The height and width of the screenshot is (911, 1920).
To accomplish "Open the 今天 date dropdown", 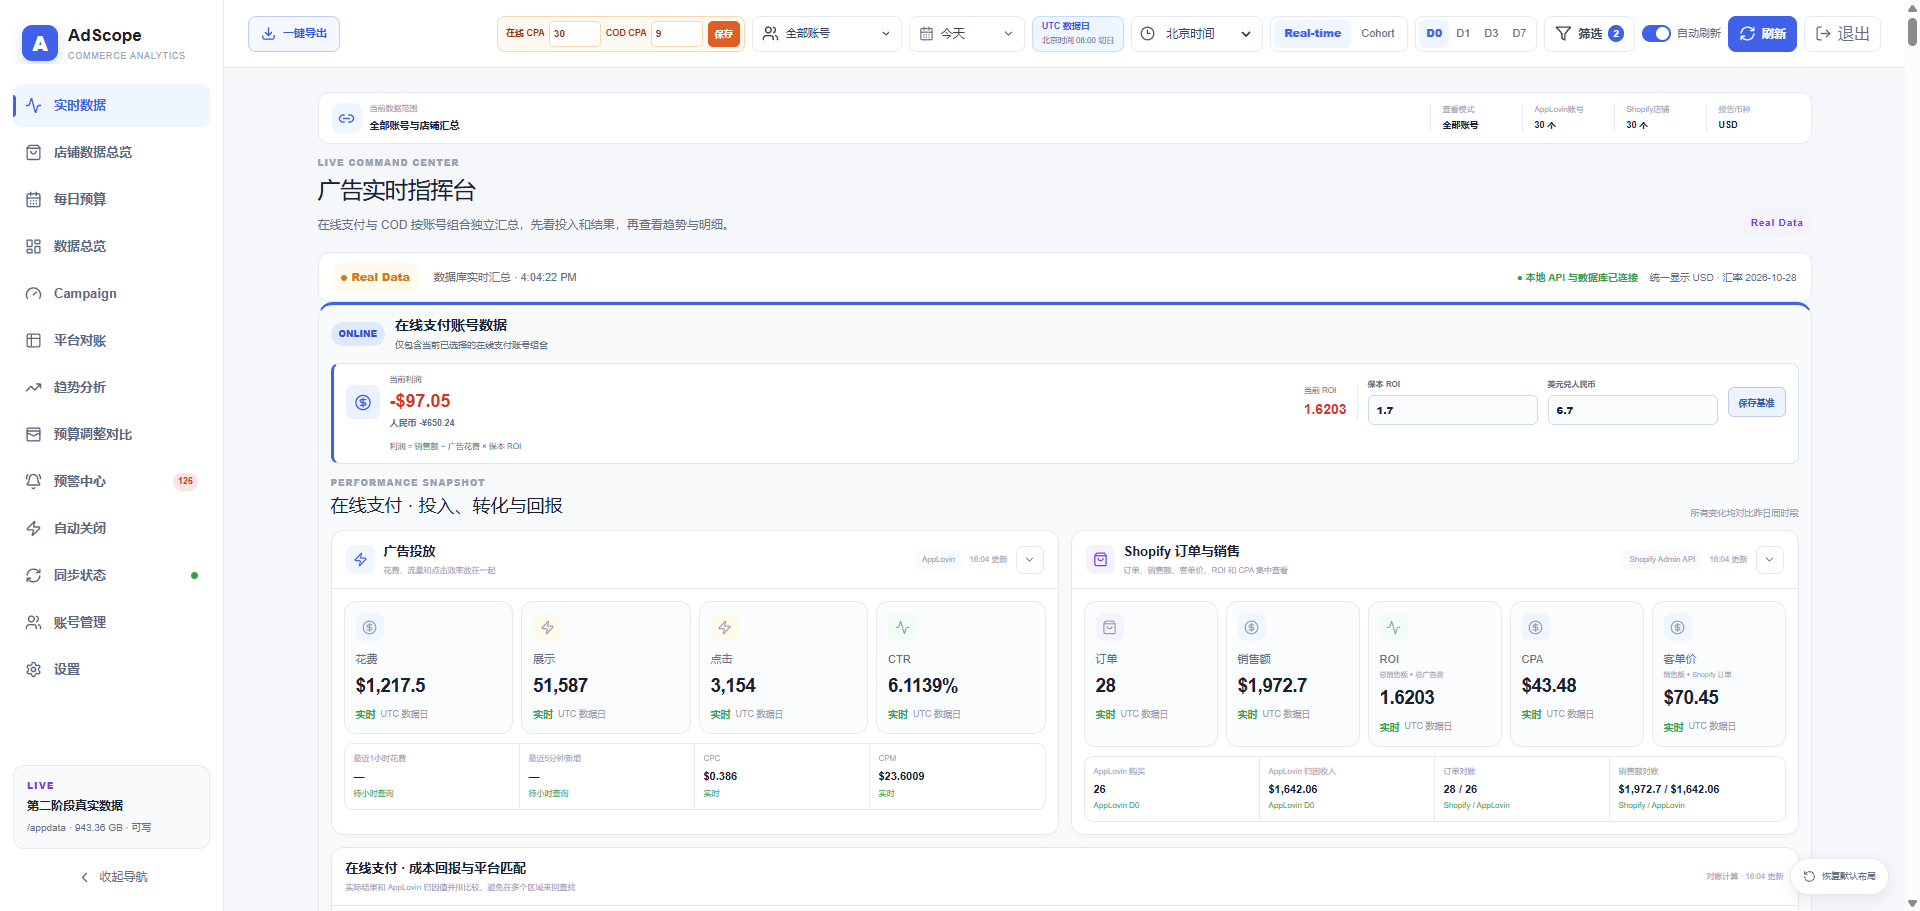I will [x=967, y=34].
